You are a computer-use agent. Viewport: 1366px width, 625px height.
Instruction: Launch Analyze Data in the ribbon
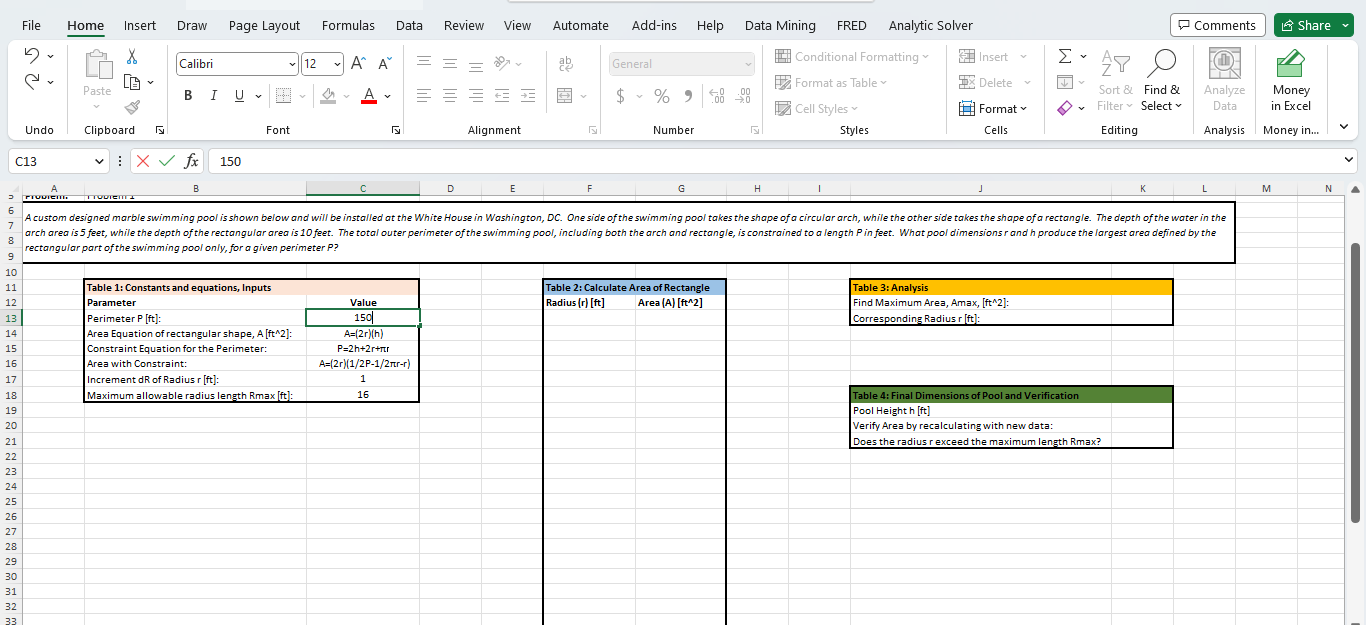pyautogui.click(x=1224, y=80)
